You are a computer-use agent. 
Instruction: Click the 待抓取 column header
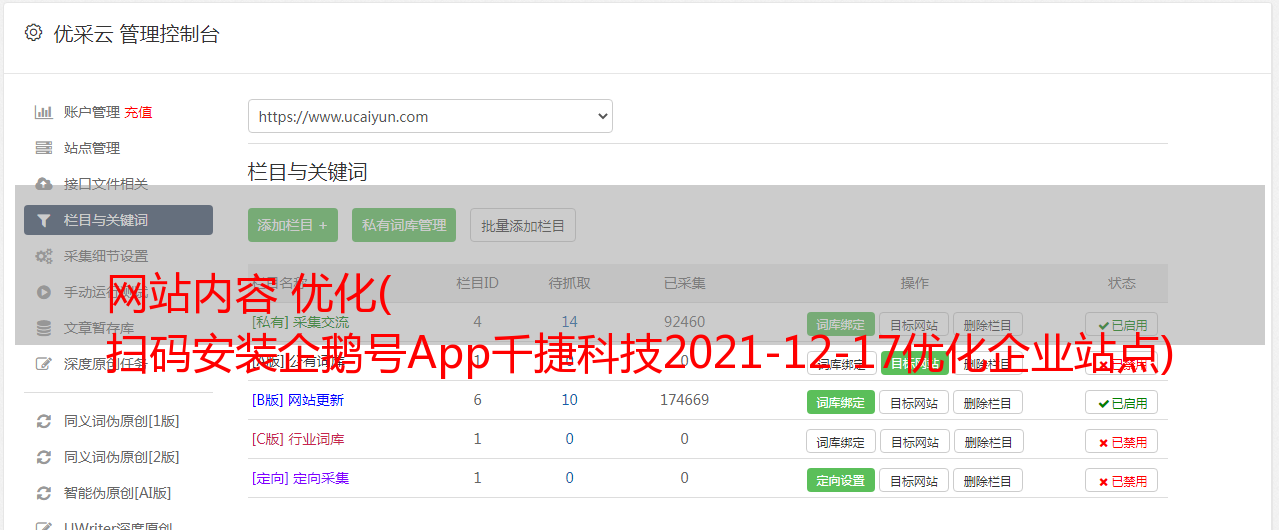point(570,283)
